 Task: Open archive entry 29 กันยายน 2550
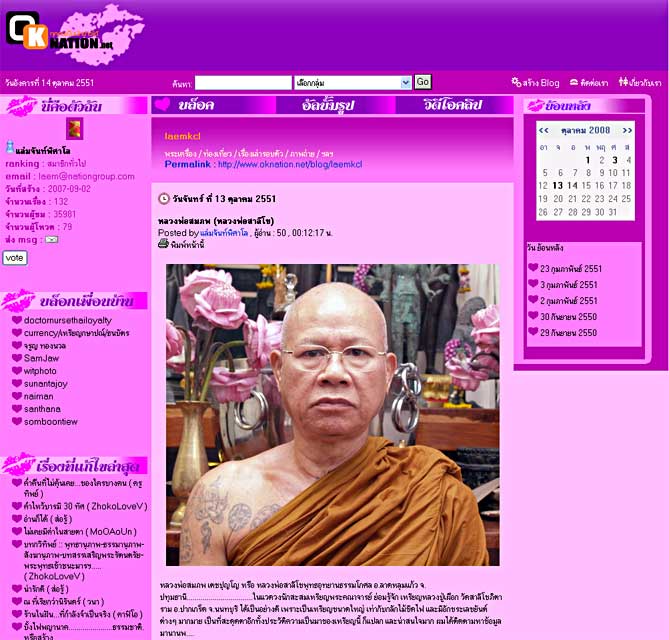click(568, 332)
